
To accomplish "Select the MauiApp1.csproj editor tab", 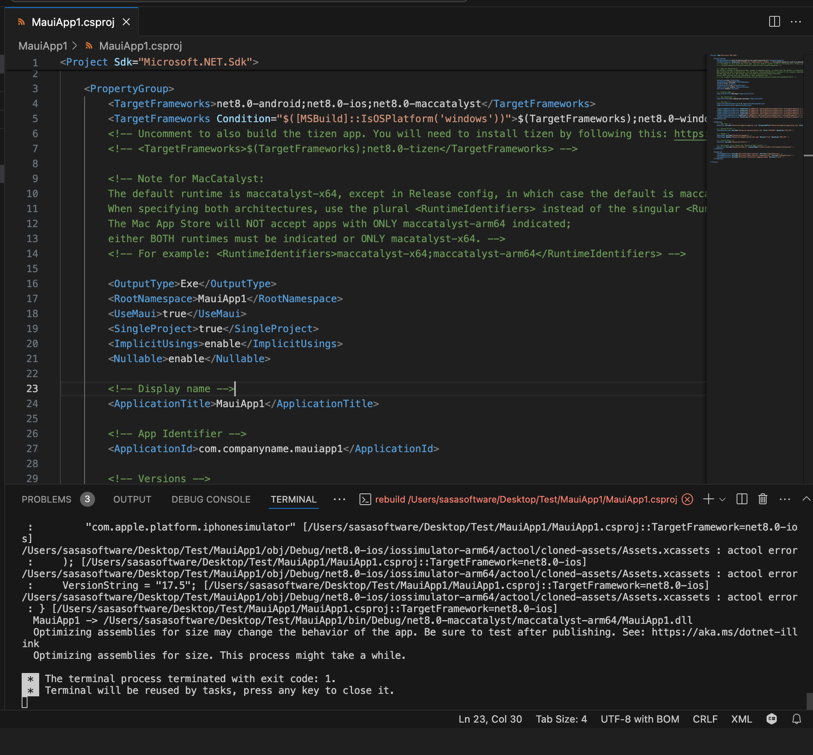I will coord(72,22).
